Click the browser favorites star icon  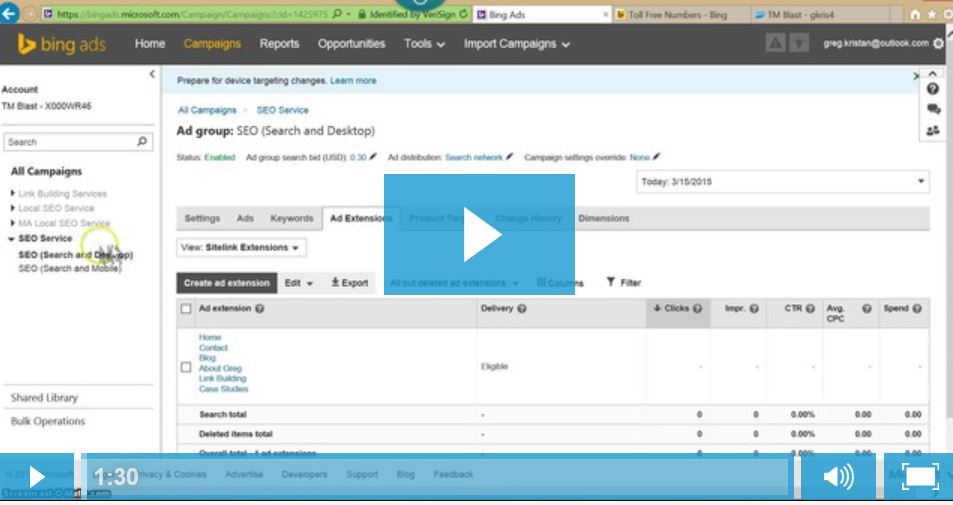pyautogui.click(x=932, y=14)
